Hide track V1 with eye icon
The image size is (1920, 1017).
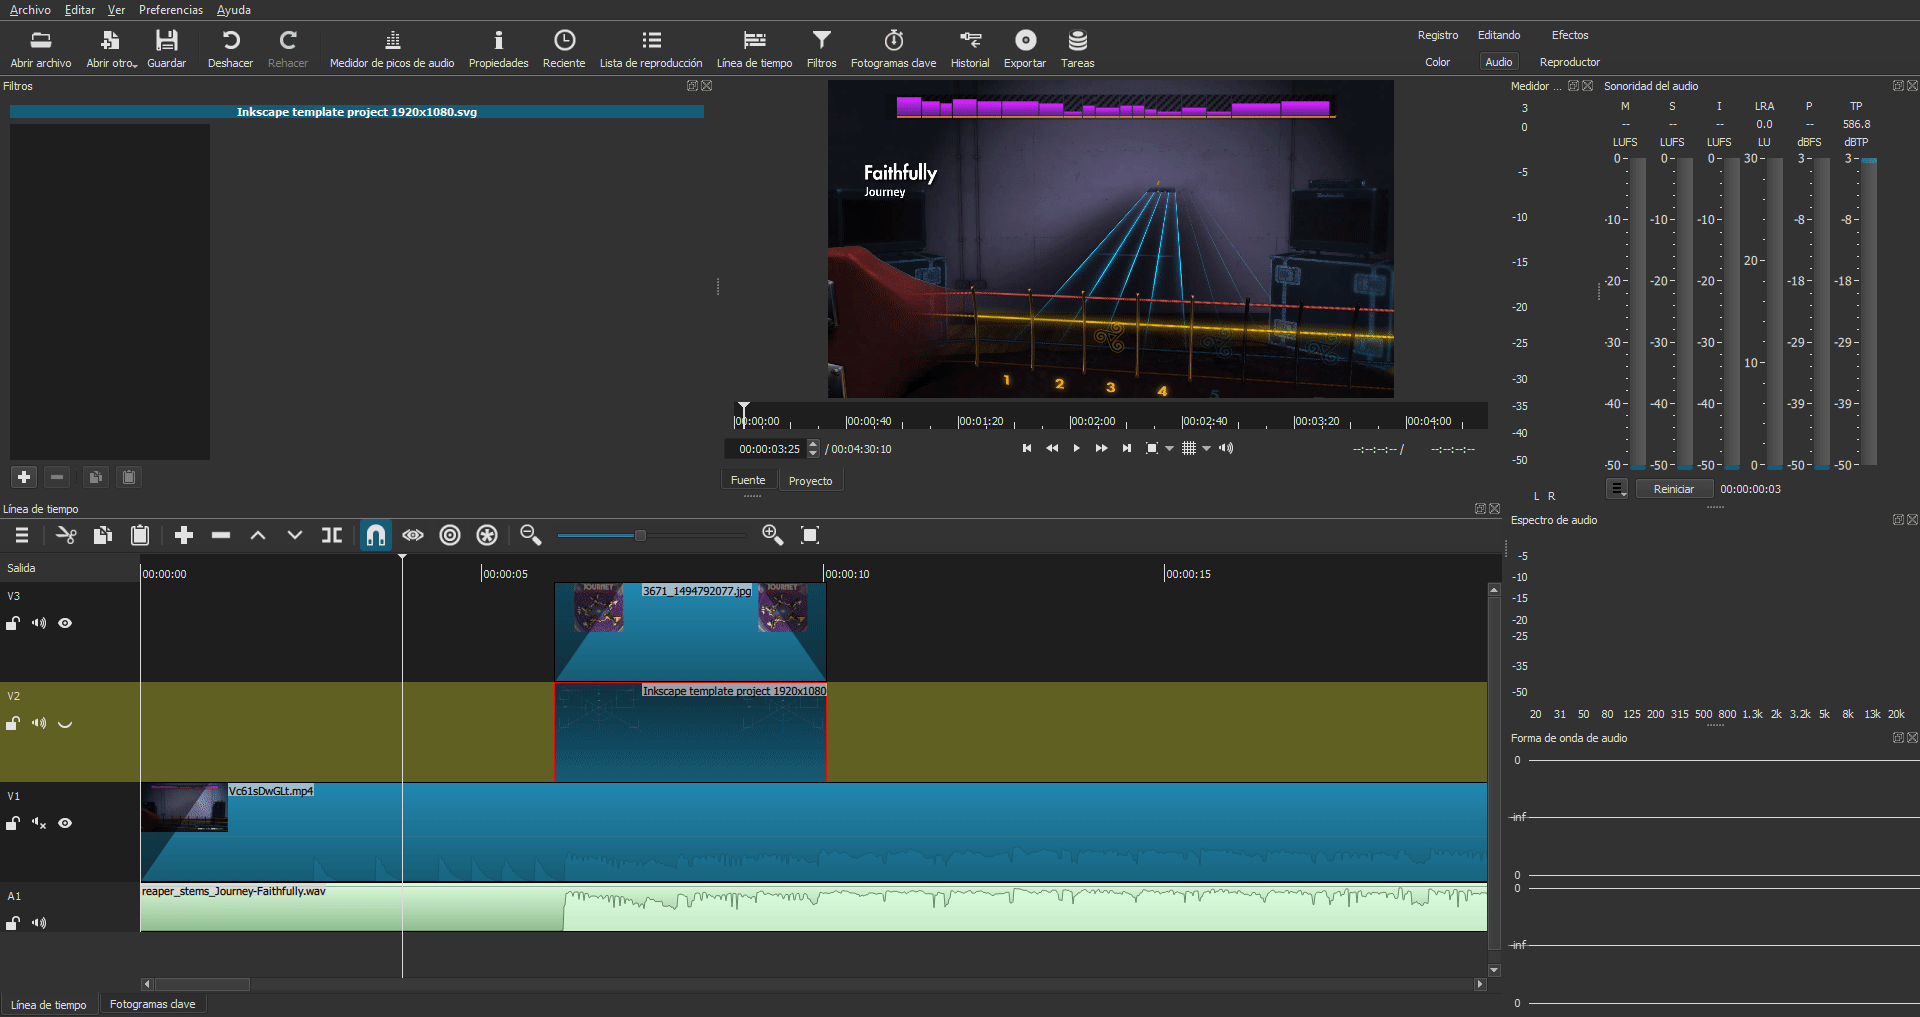pos(65,823)
